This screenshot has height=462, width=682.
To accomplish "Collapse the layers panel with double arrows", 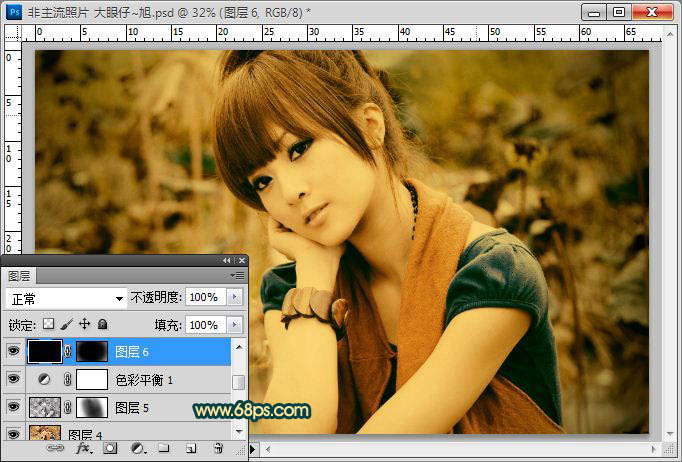I will (227, 260).
